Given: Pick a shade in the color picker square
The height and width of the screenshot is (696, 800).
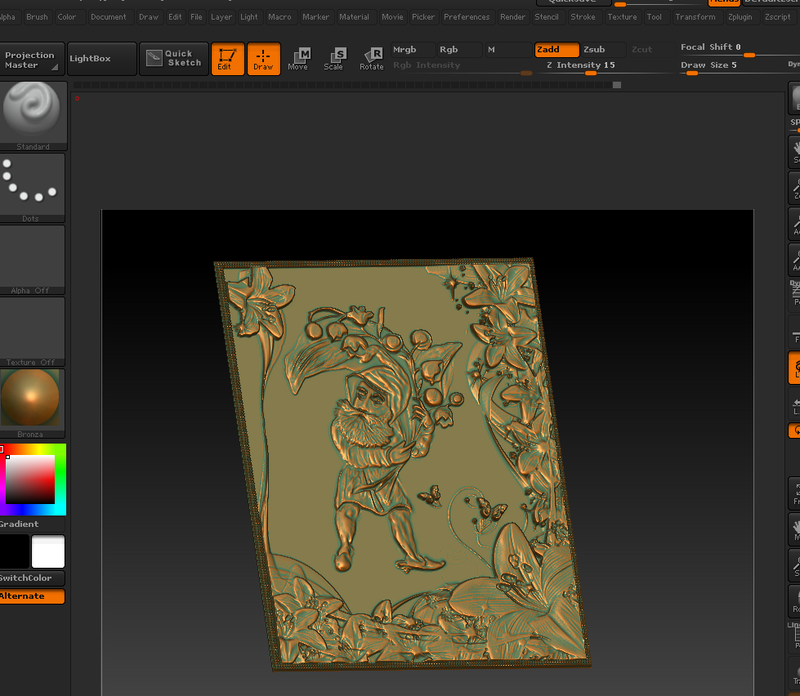Looking at the screenshot, I should 30,479.
